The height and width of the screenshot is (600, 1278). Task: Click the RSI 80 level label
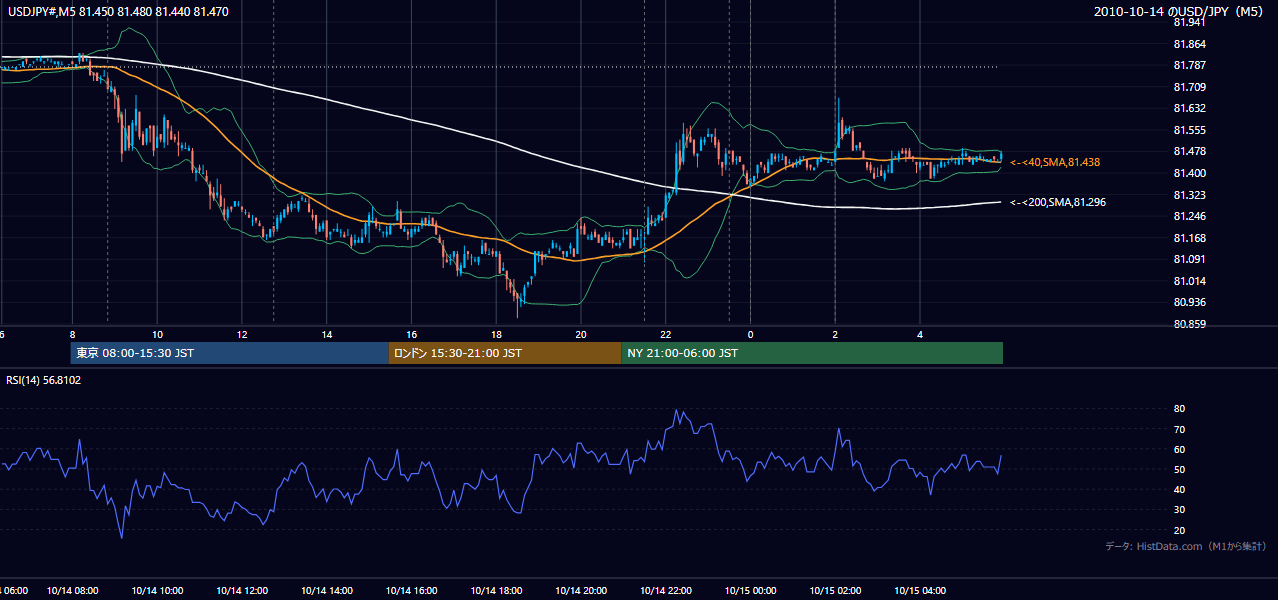click(x=1179, y=409)
